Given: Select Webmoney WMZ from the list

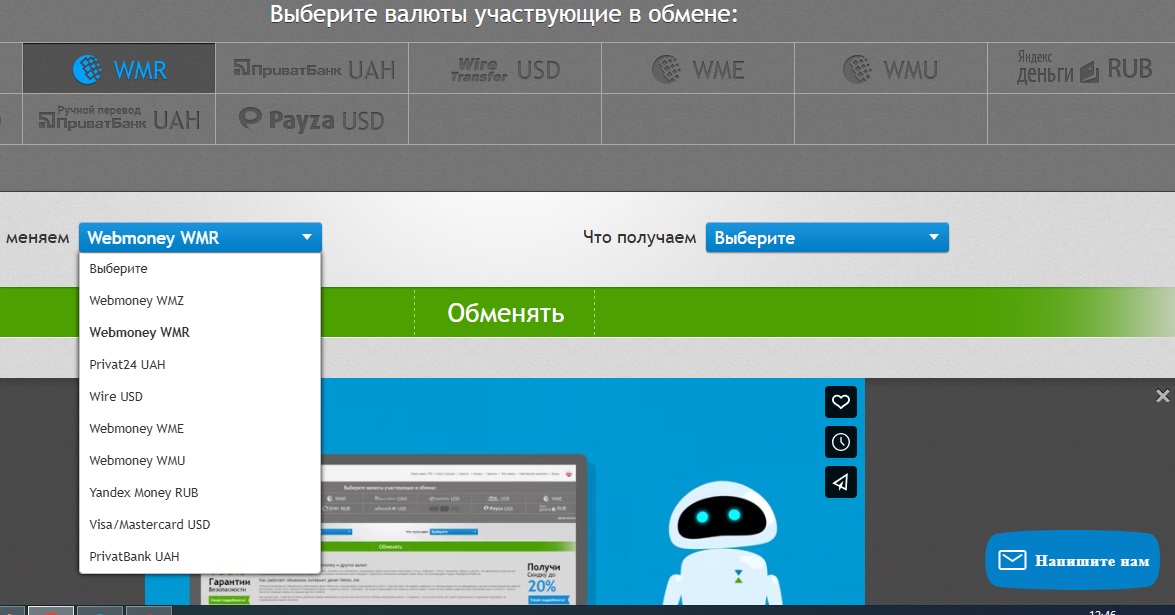Looking at the screenshot, I should pos(200,300).
